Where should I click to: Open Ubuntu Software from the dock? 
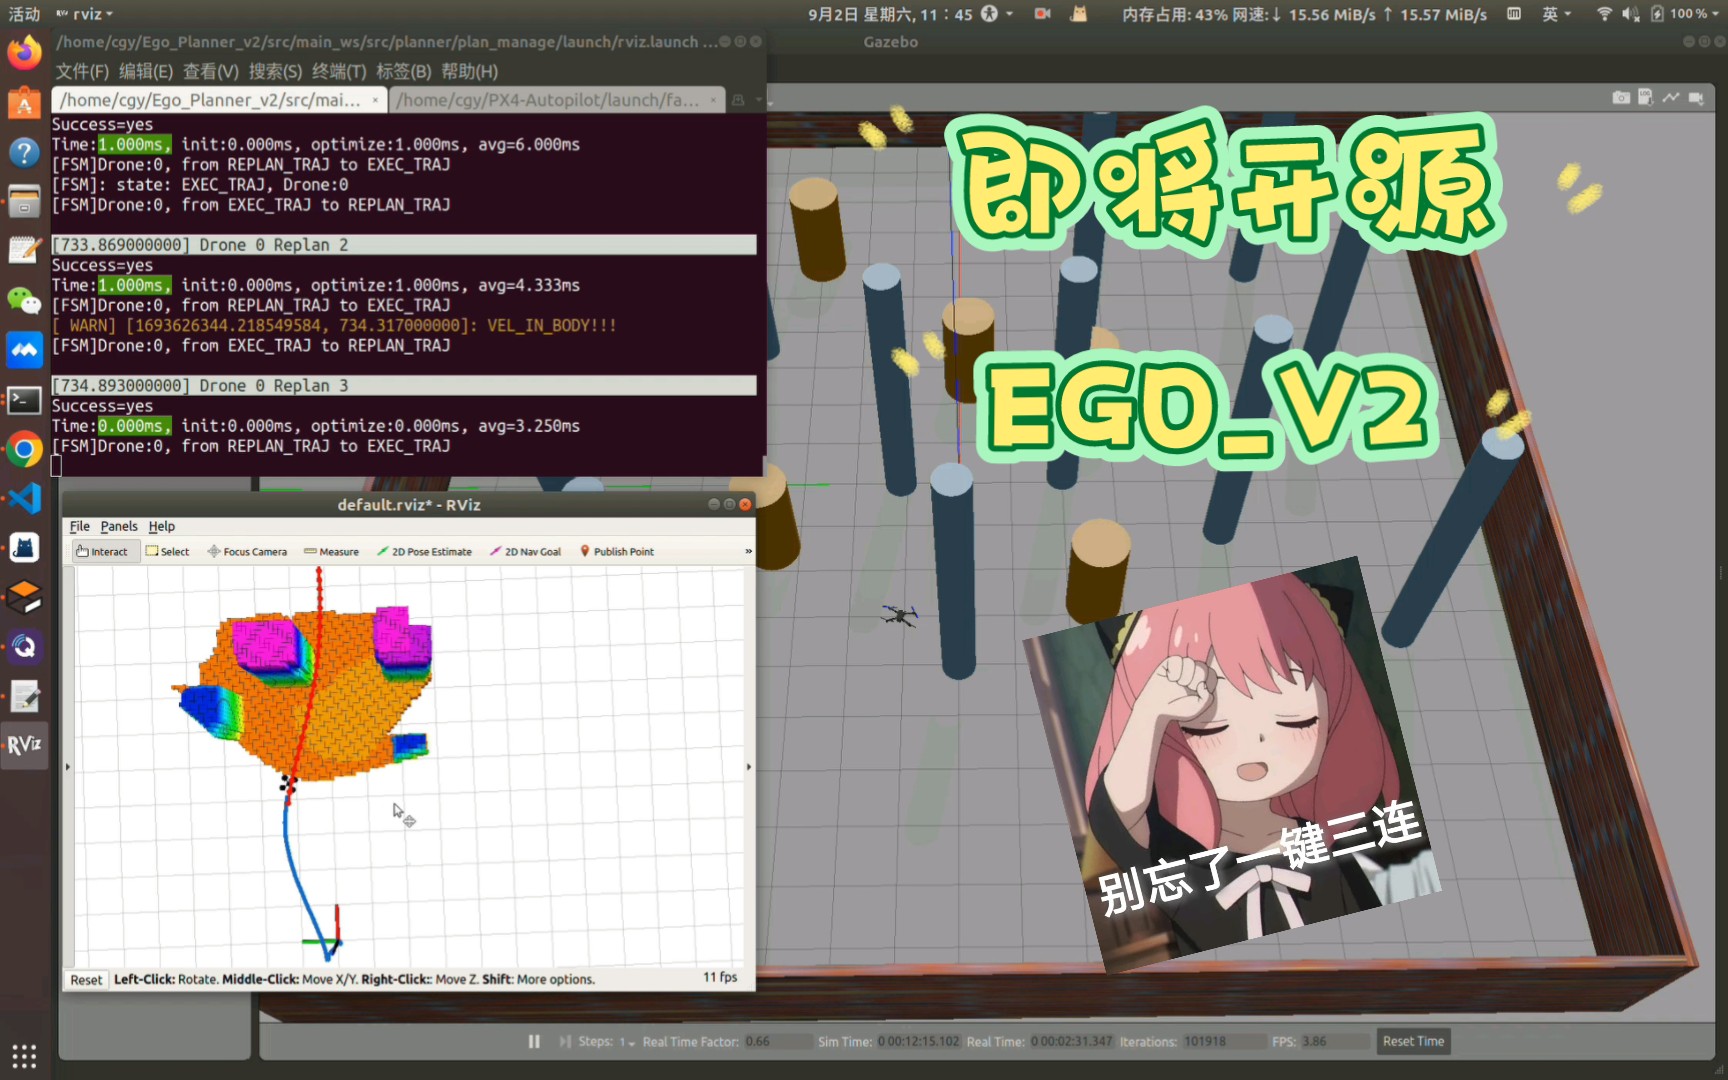click(x=24, y=103)
